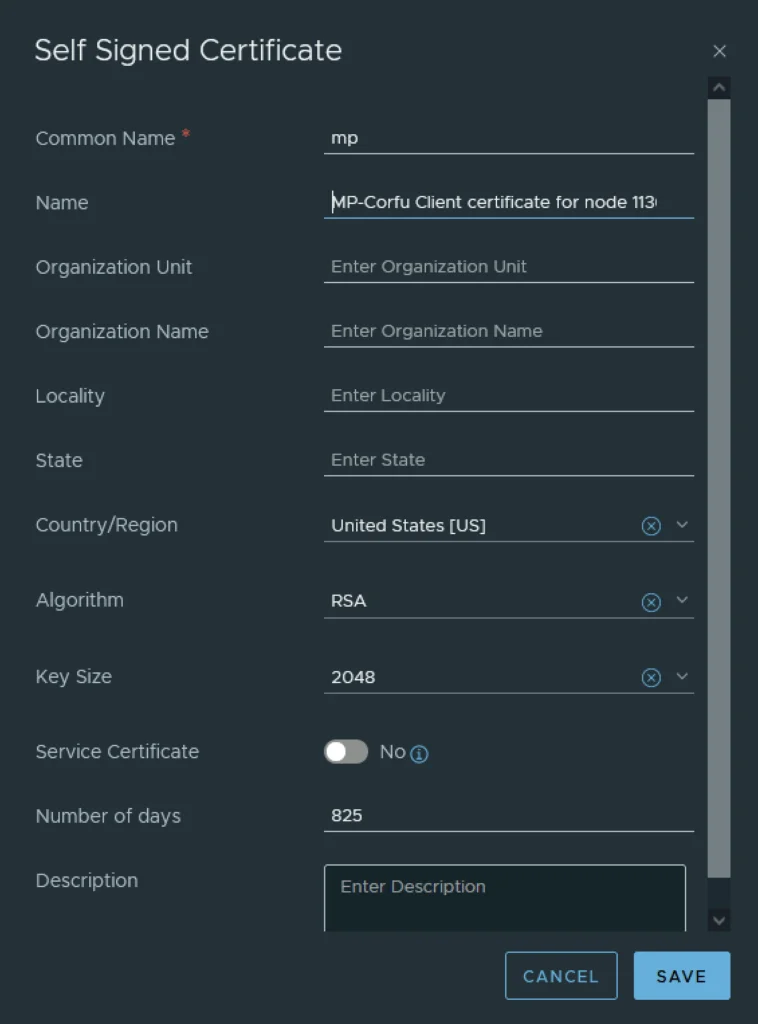758x1024 pixels.
Task: Clear the Country/Region selection
Action: click(x=651, y=526)
